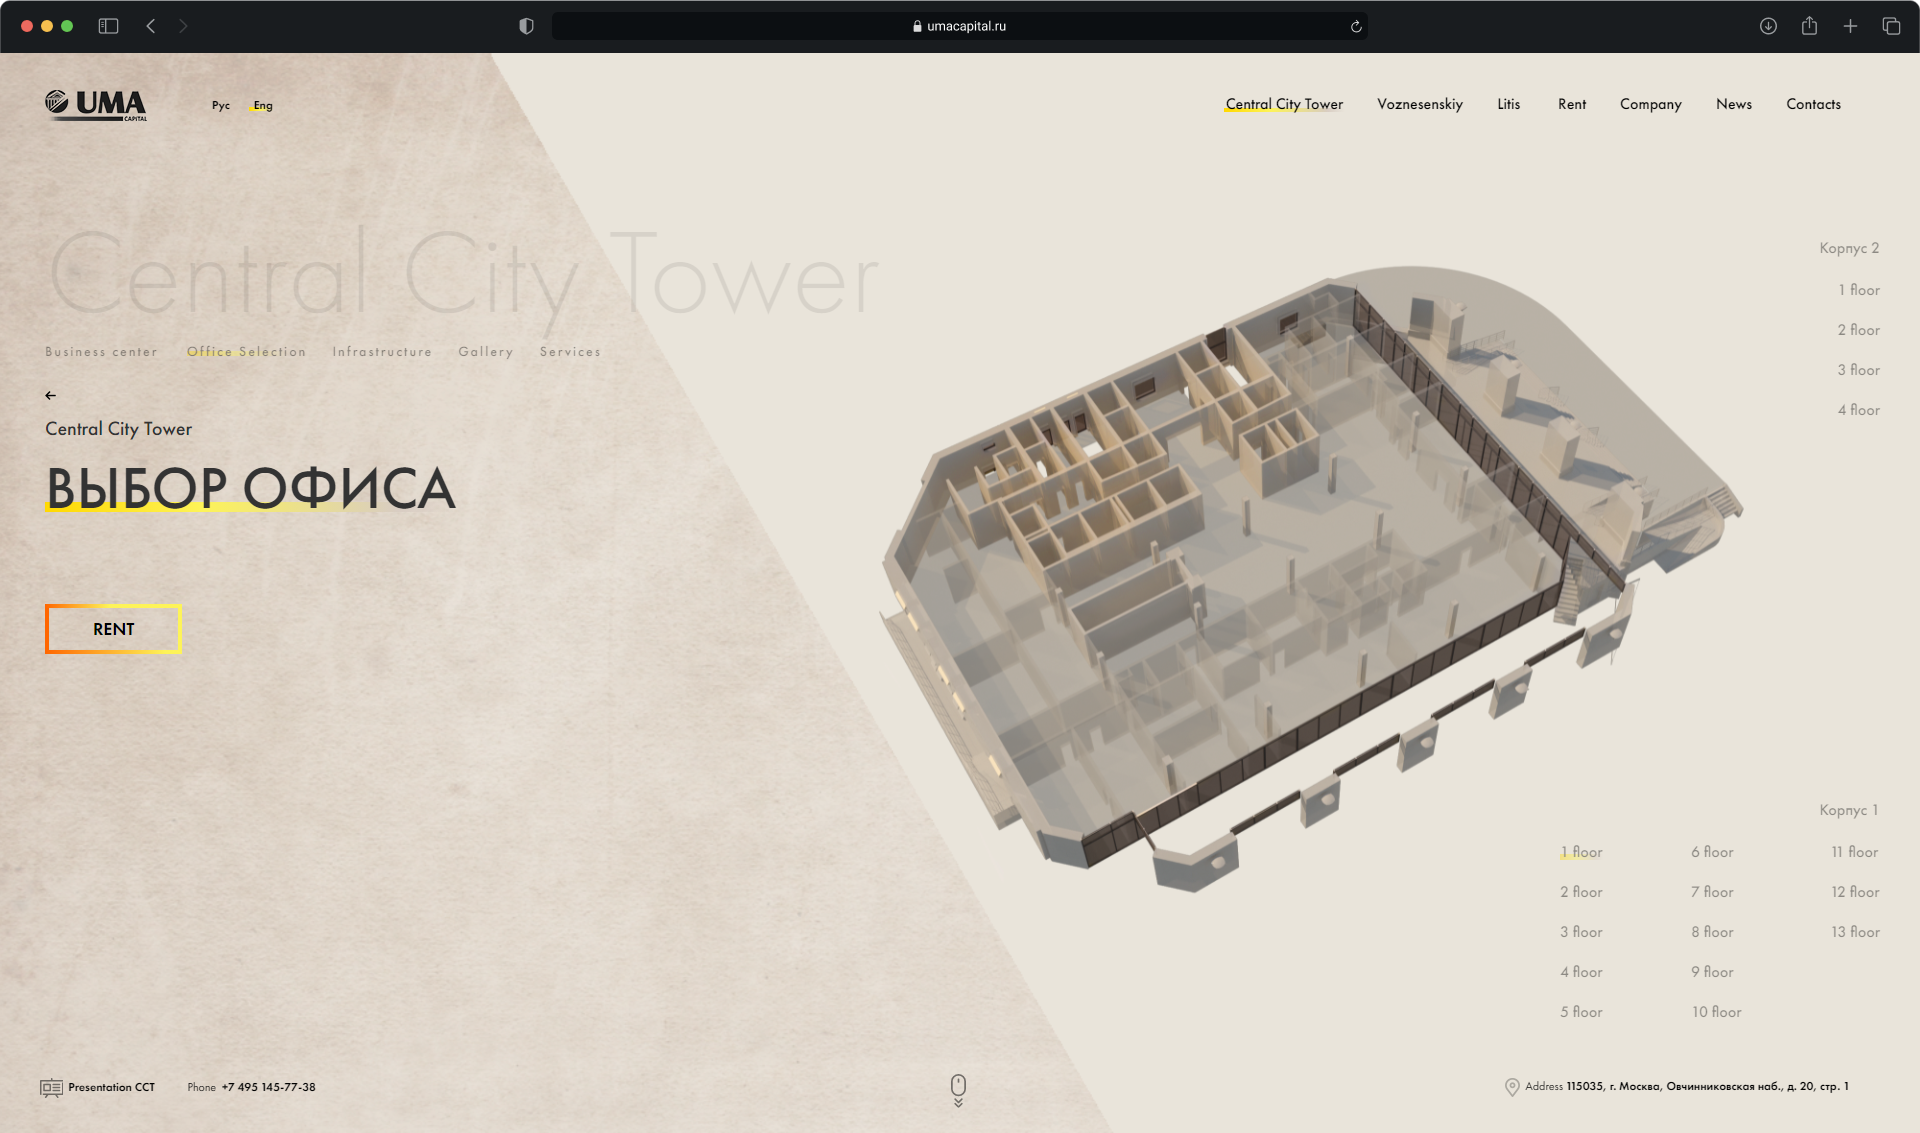Switch language to Рус

220,105
